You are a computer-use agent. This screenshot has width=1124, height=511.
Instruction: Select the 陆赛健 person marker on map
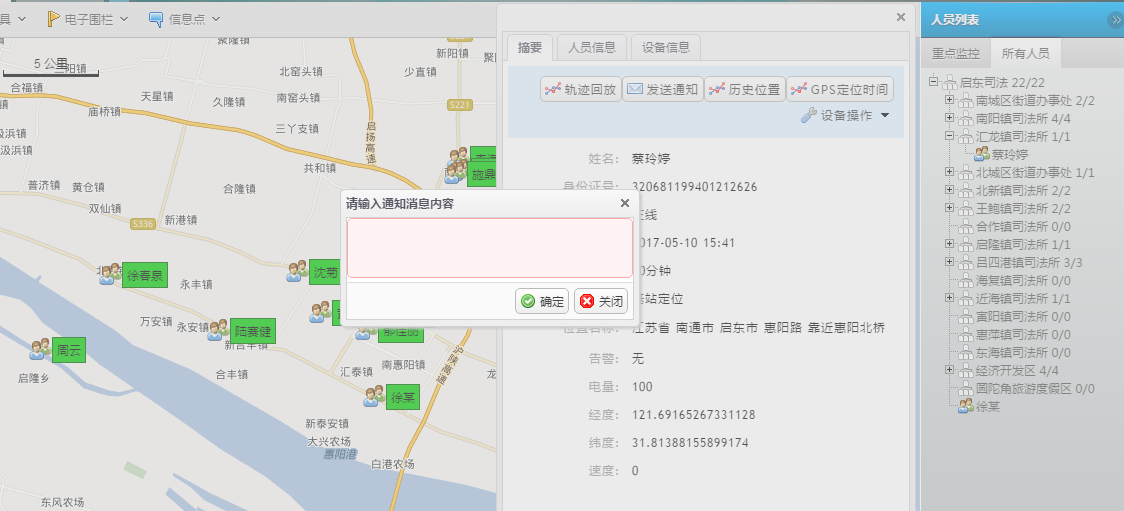coord(219,330)
